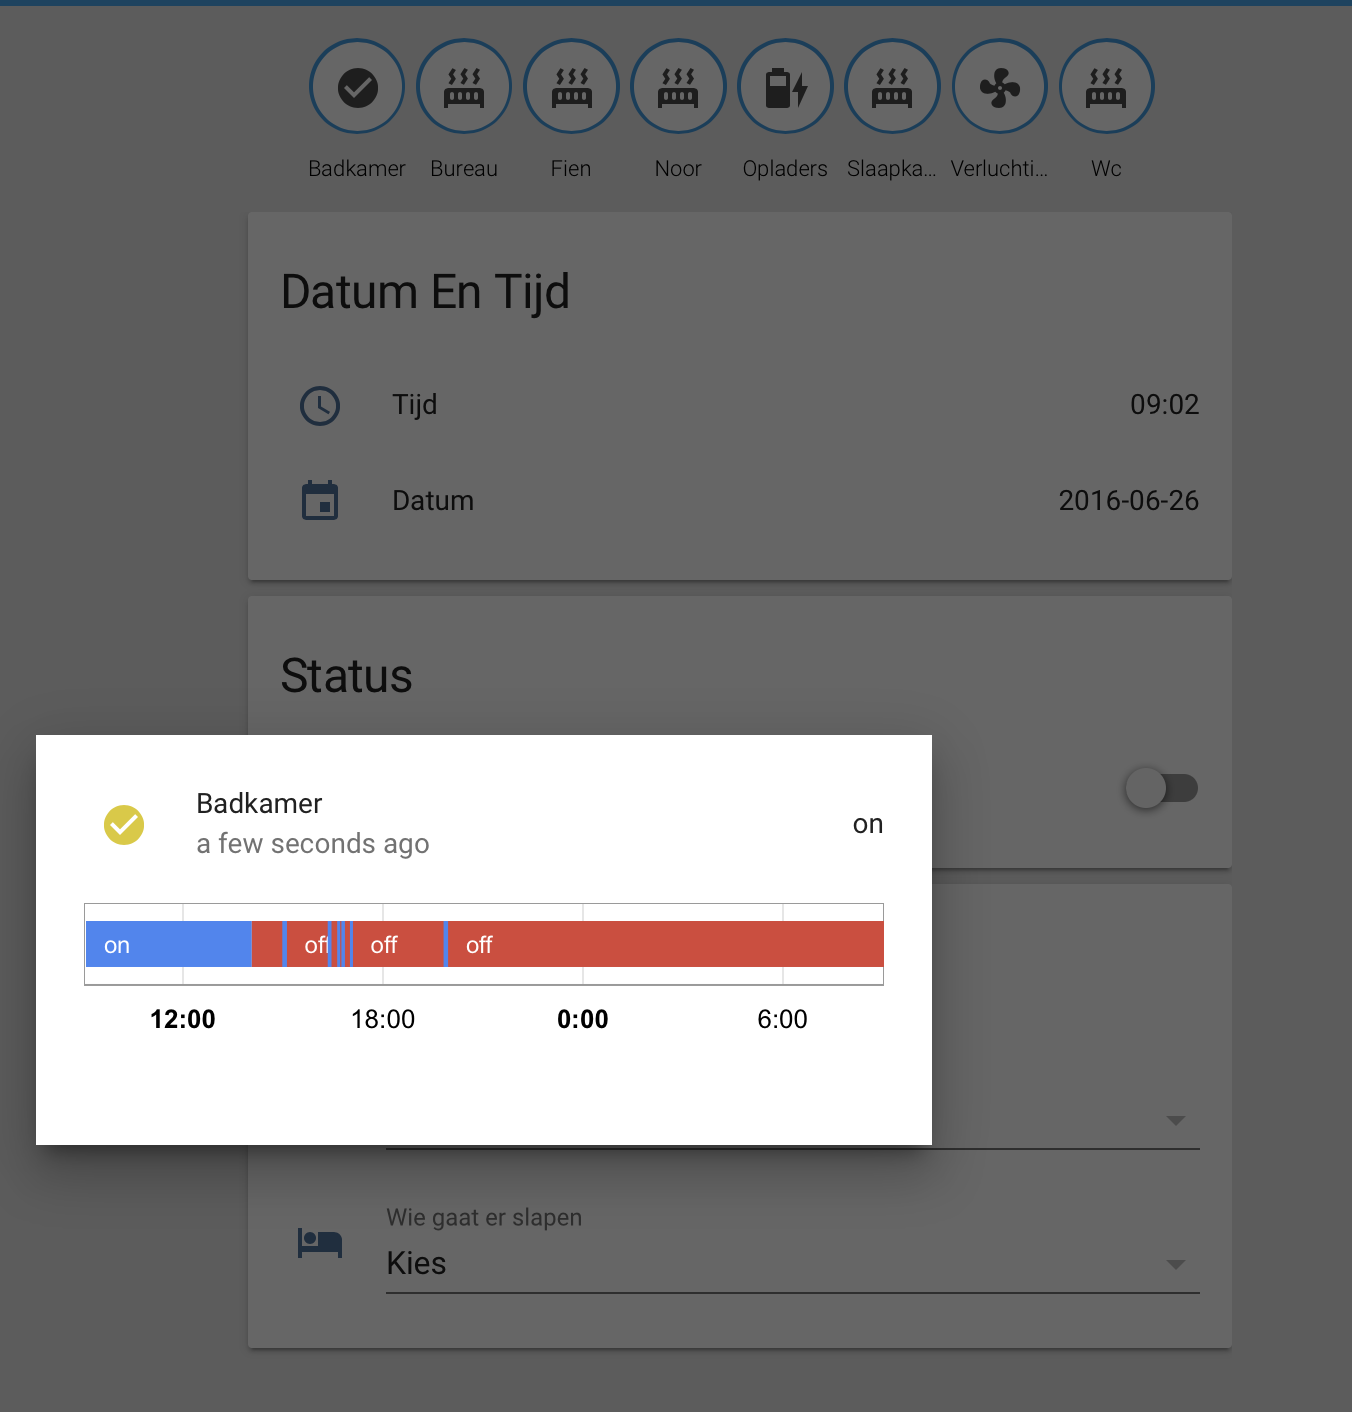Click the calendar icon next to Datum
The width and height of the screenshot is (1352, 1412).
(320, 500)
